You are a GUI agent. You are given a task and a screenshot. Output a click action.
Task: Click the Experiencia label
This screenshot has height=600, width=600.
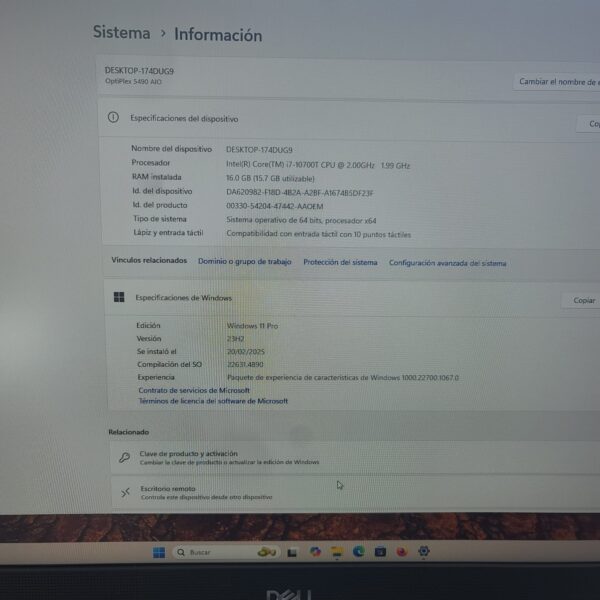156,377
